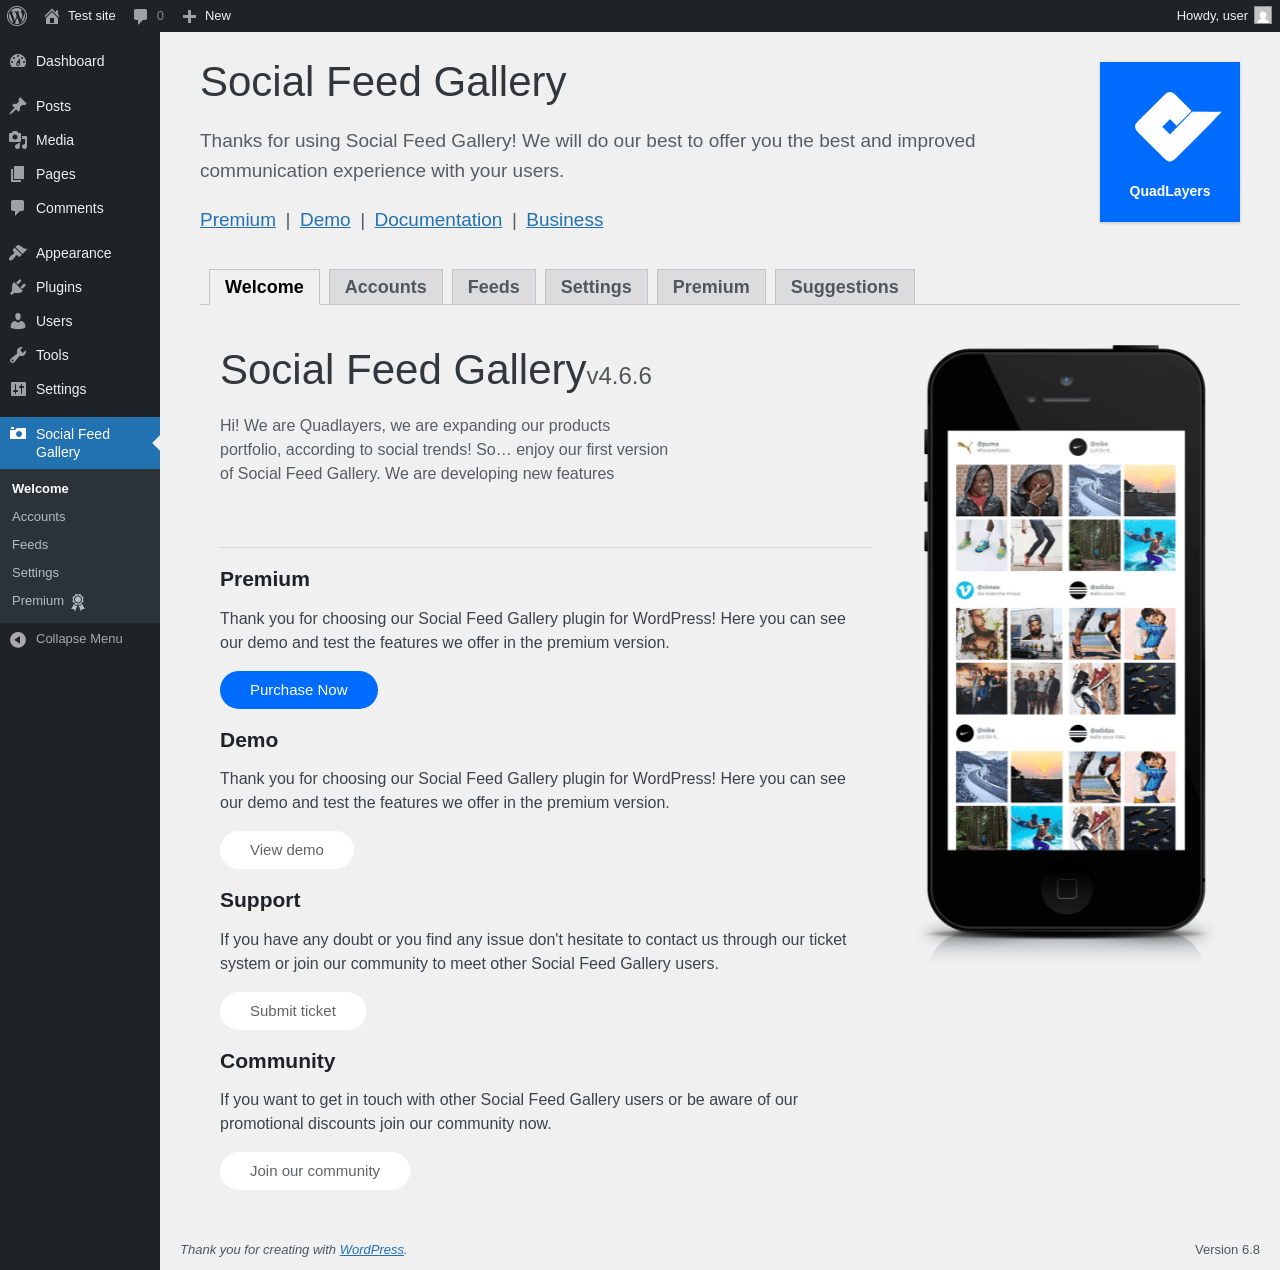Click the Submit ticket button
1280x1270 pixels.
click(293, 1011)
